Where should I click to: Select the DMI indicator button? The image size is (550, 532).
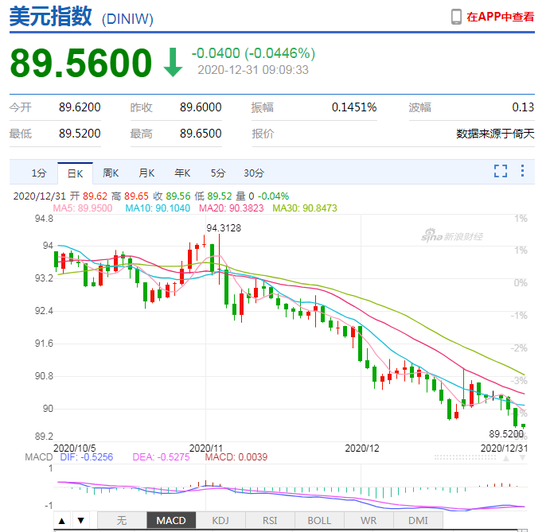point(418,520)
